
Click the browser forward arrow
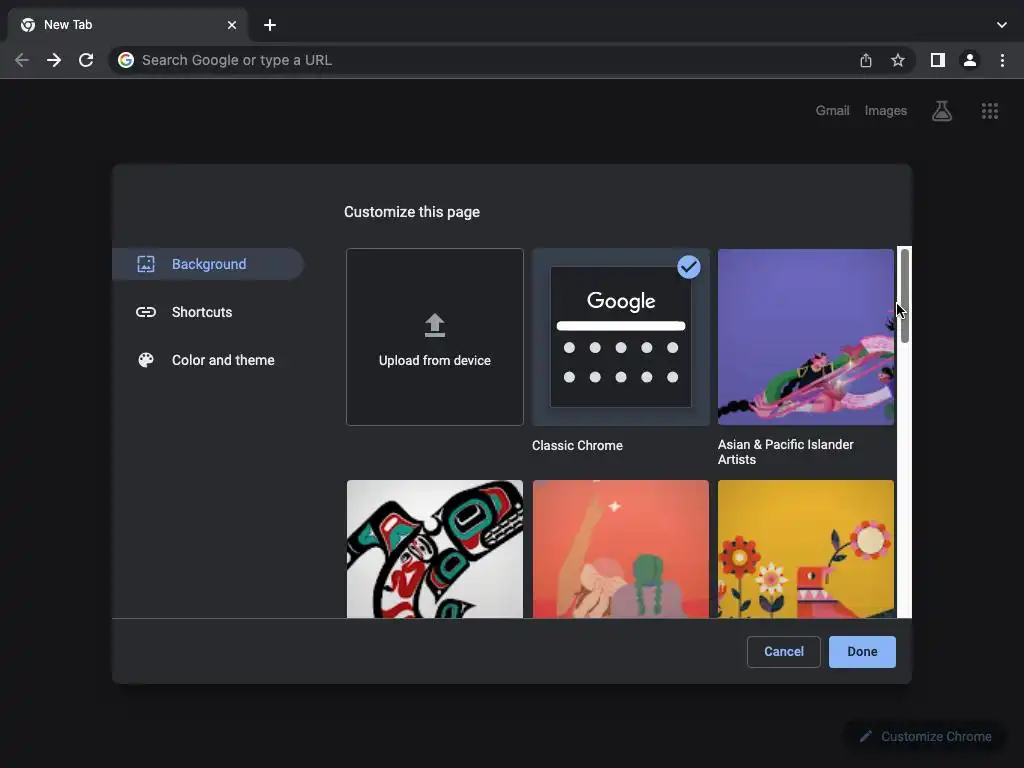54,60
